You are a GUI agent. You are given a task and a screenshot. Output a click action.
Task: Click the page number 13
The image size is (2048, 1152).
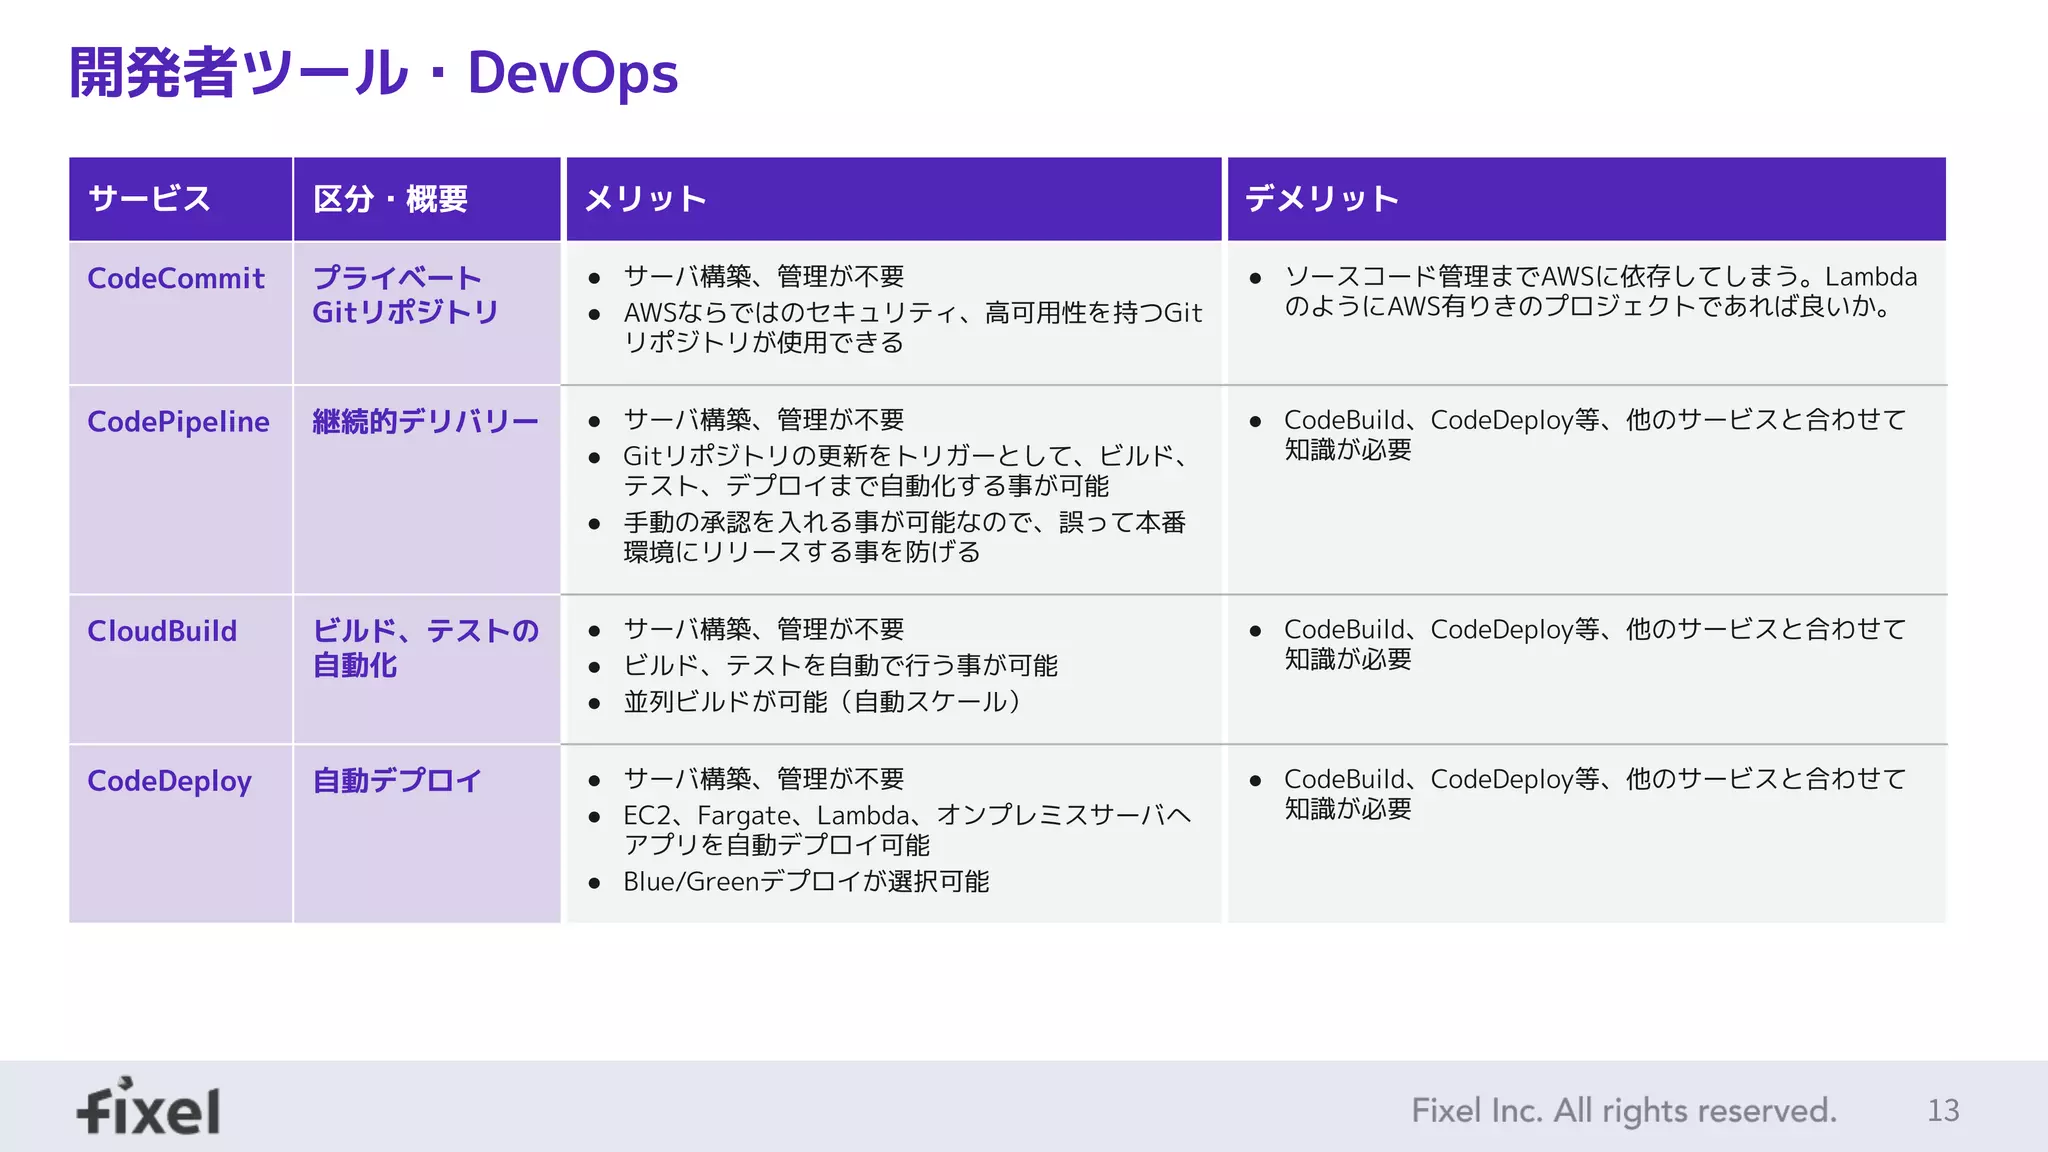[x=1942, y=1110]
